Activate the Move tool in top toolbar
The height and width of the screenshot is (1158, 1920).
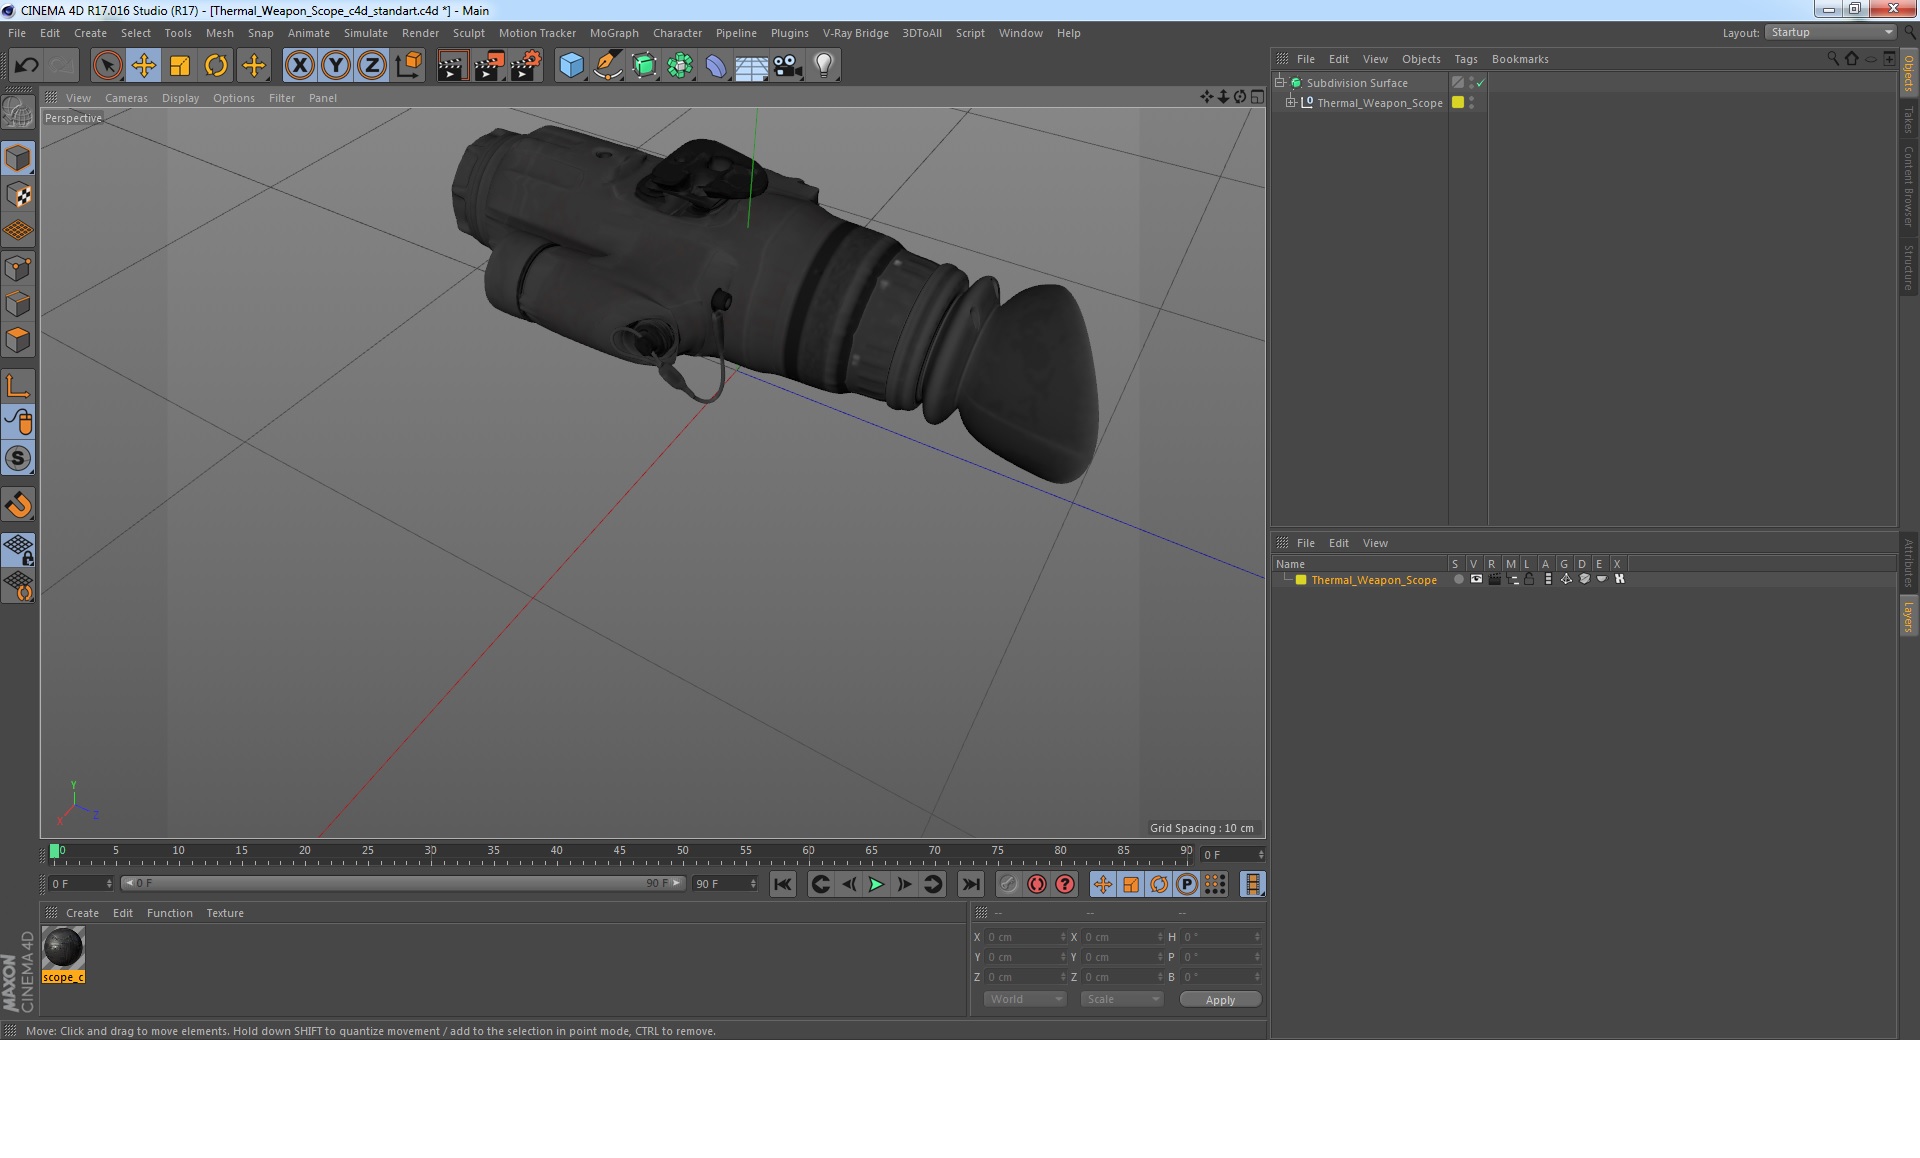144,66
